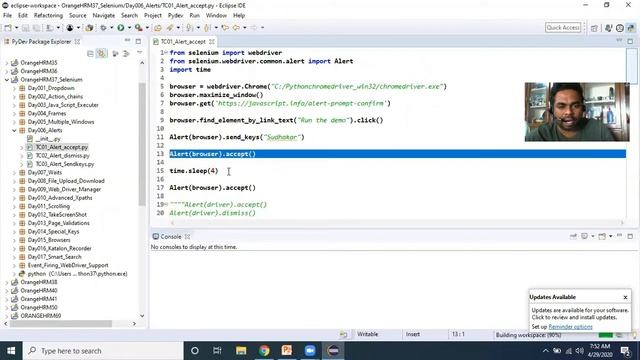The image size is (640, 360).
Task: Click the Quick Access field
Action: [563, 28]
